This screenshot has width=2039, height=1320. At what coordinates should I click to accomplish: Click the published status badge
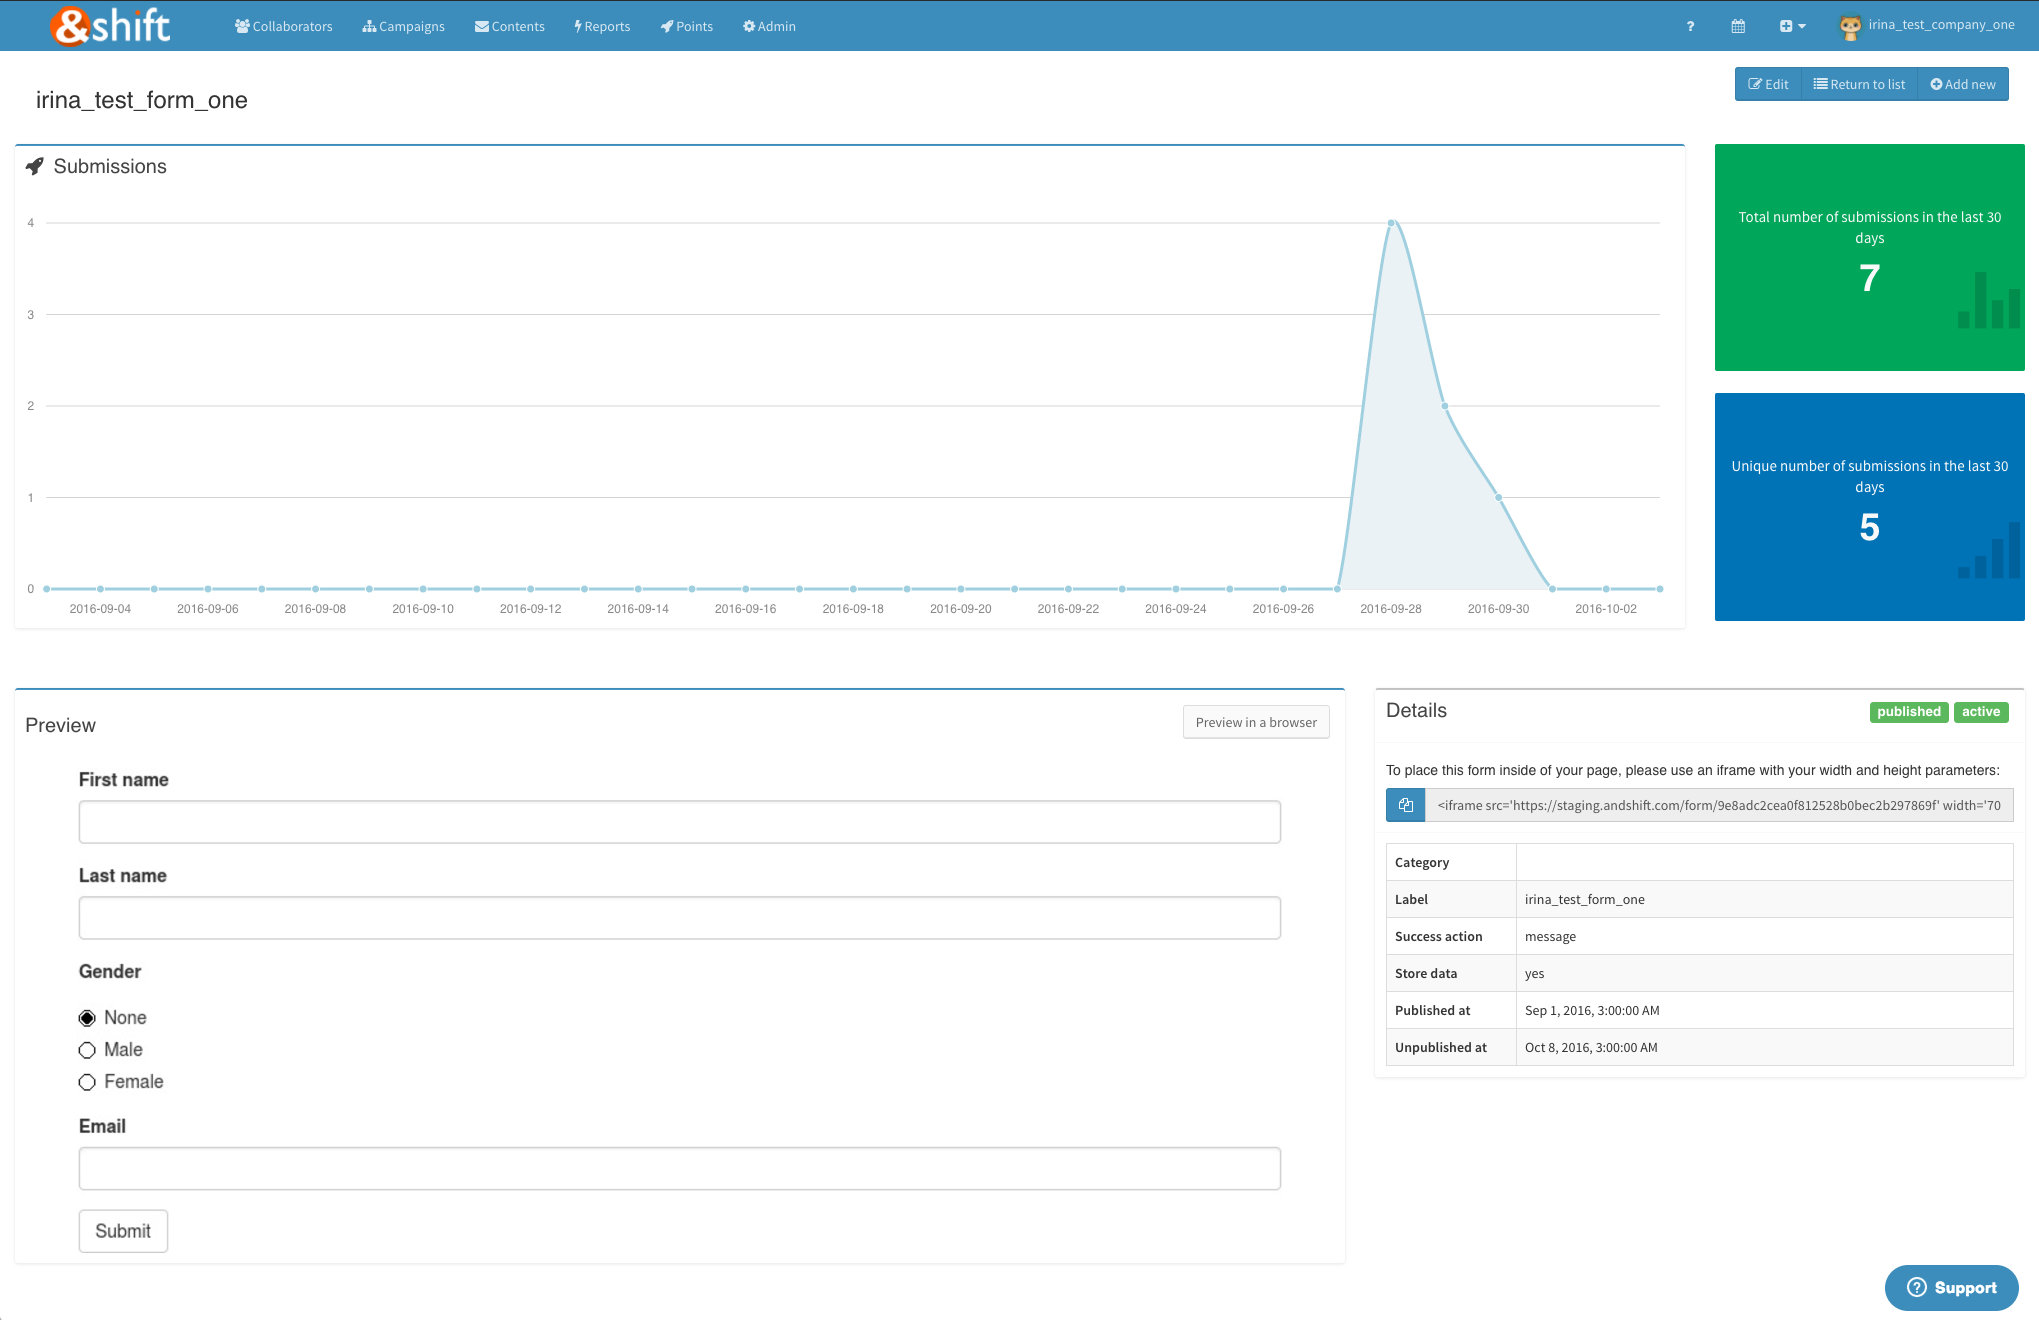1908,712
